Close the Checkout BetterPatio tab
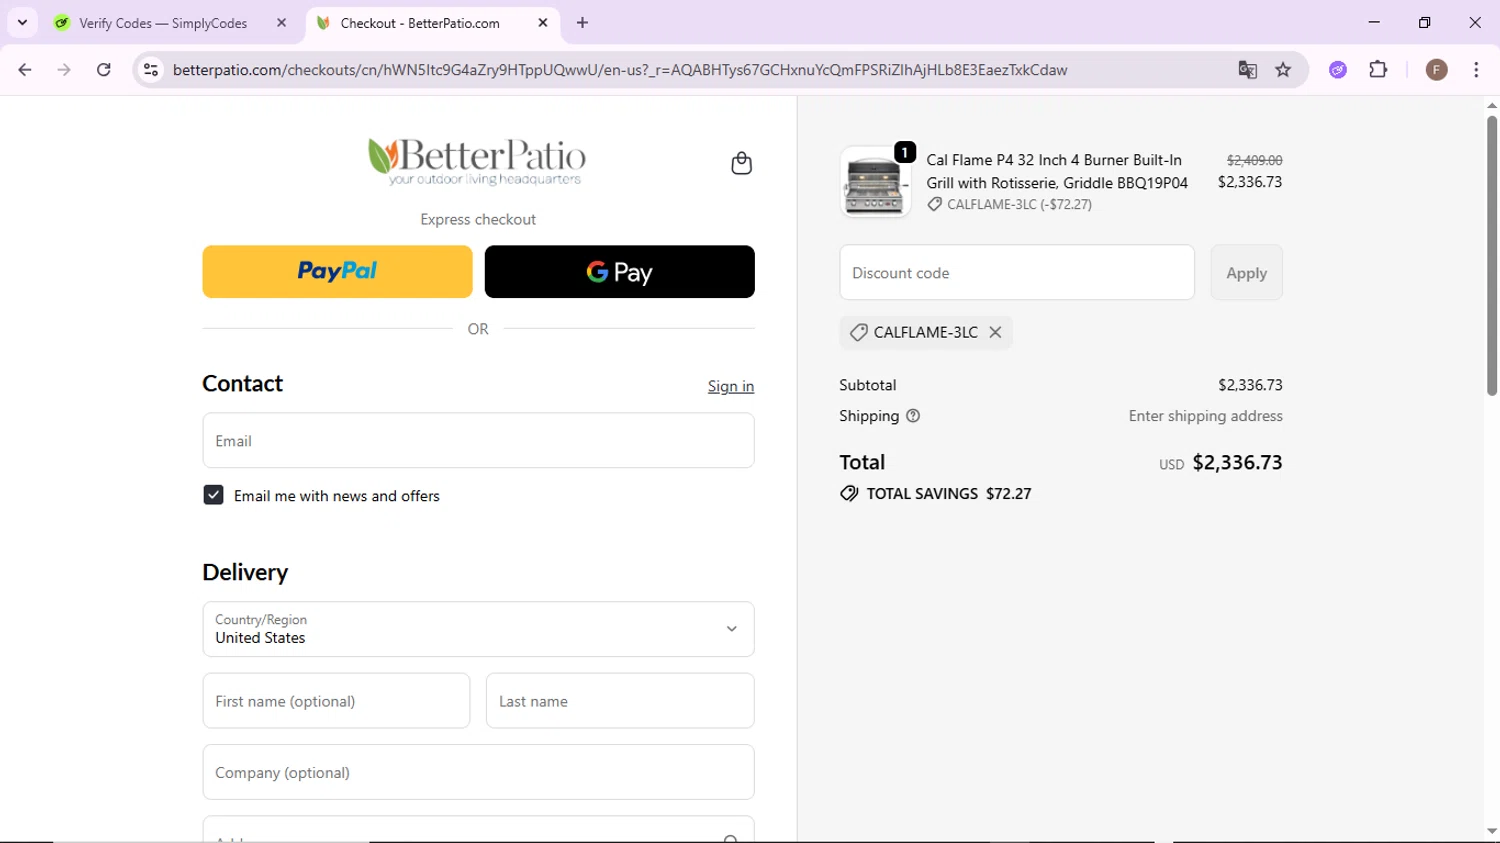 (x=543, y=22)
